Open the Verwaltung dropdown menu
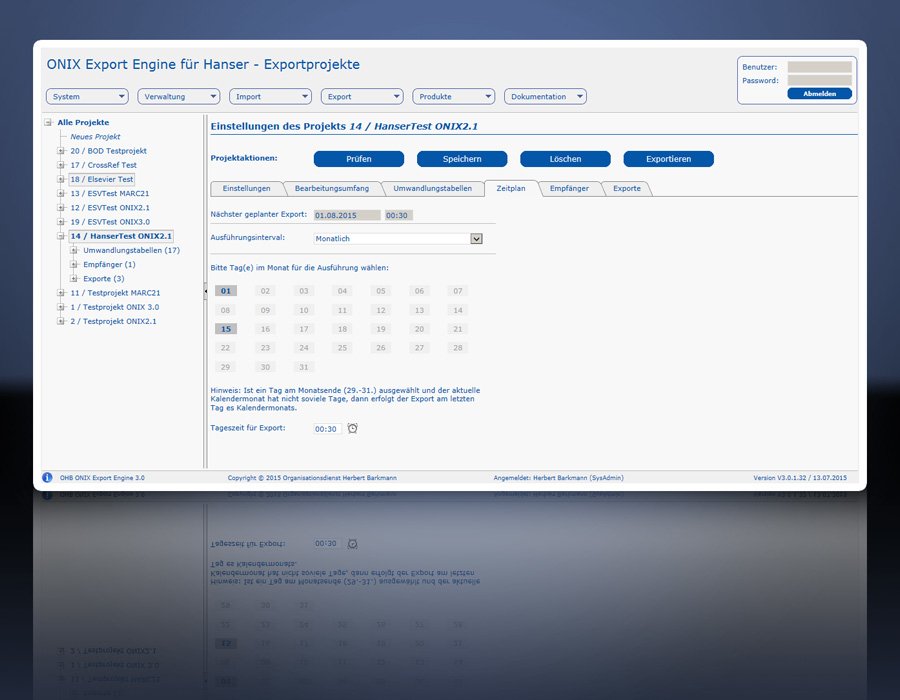The image size is (900, 700). pos(179,96)
